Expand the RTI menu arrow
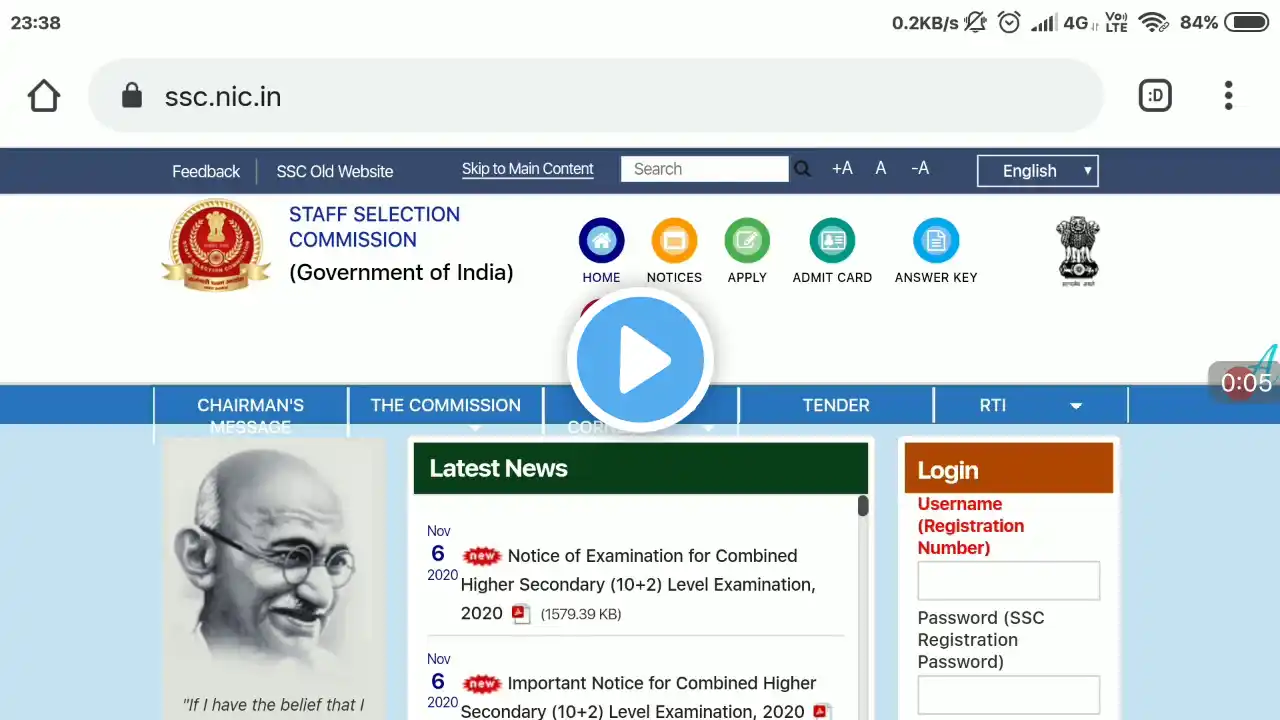 pyautogui.click(x=1076, y=406)
